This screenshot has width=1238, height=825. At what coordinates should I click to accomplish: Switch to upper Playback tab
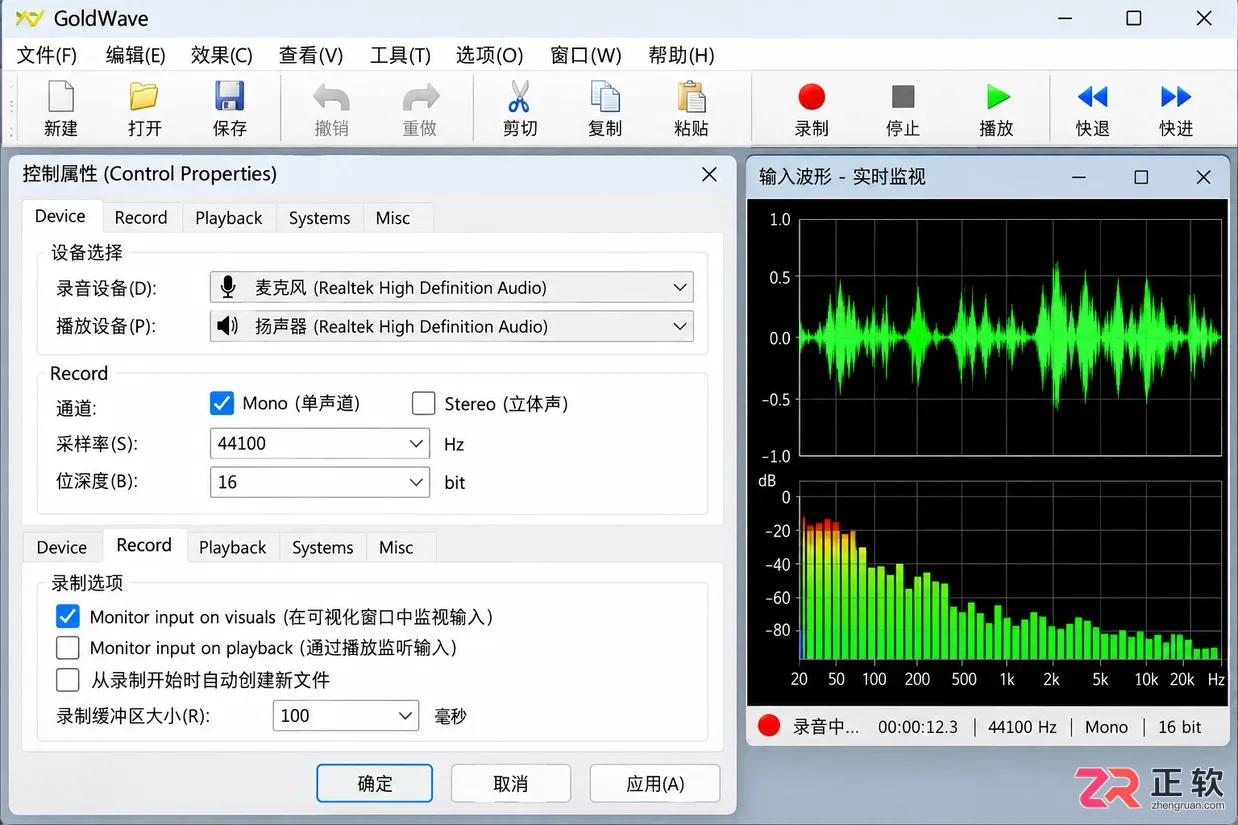pyautogui.click(x=229, y=218)
